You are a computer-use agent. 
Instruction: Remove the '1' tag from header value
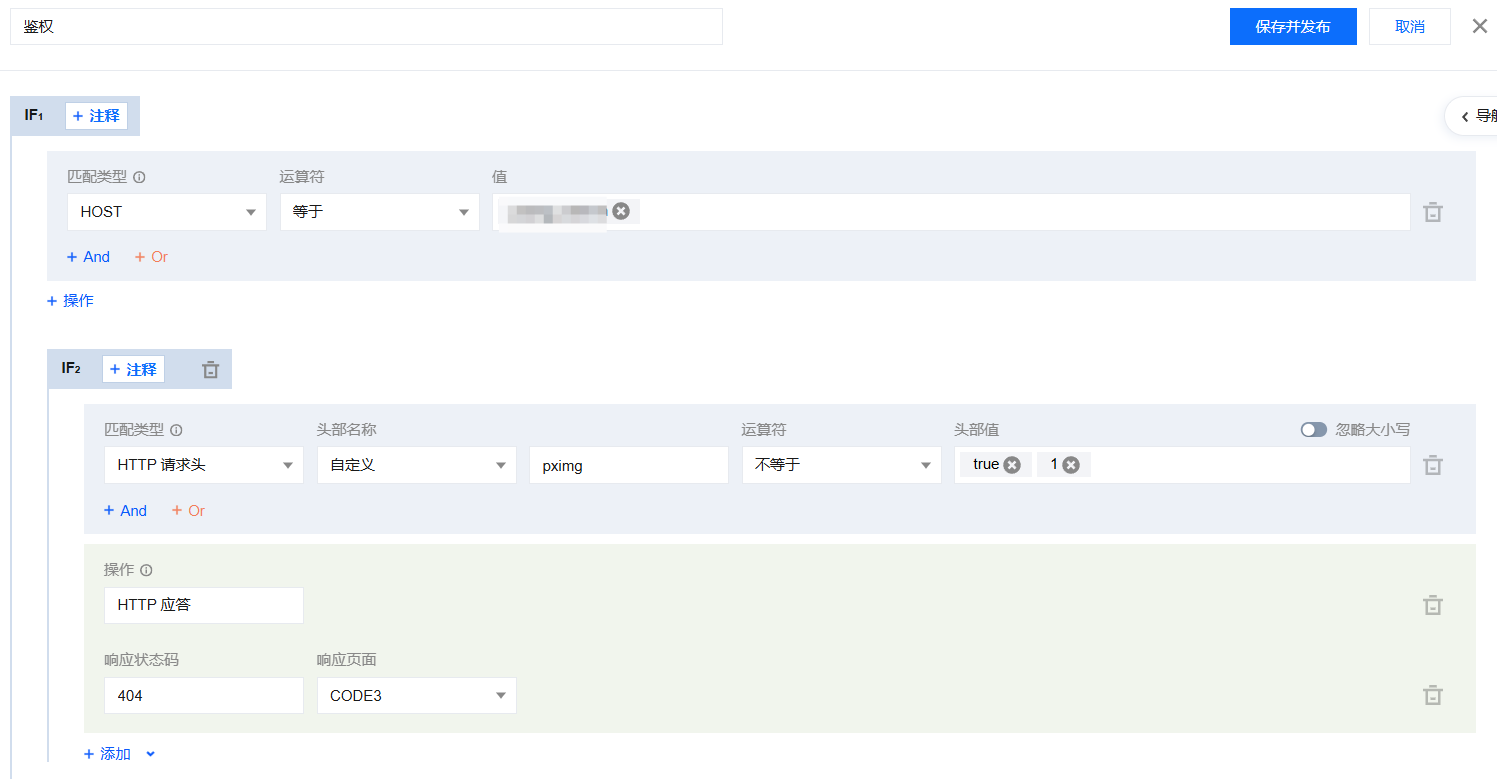1071,465
